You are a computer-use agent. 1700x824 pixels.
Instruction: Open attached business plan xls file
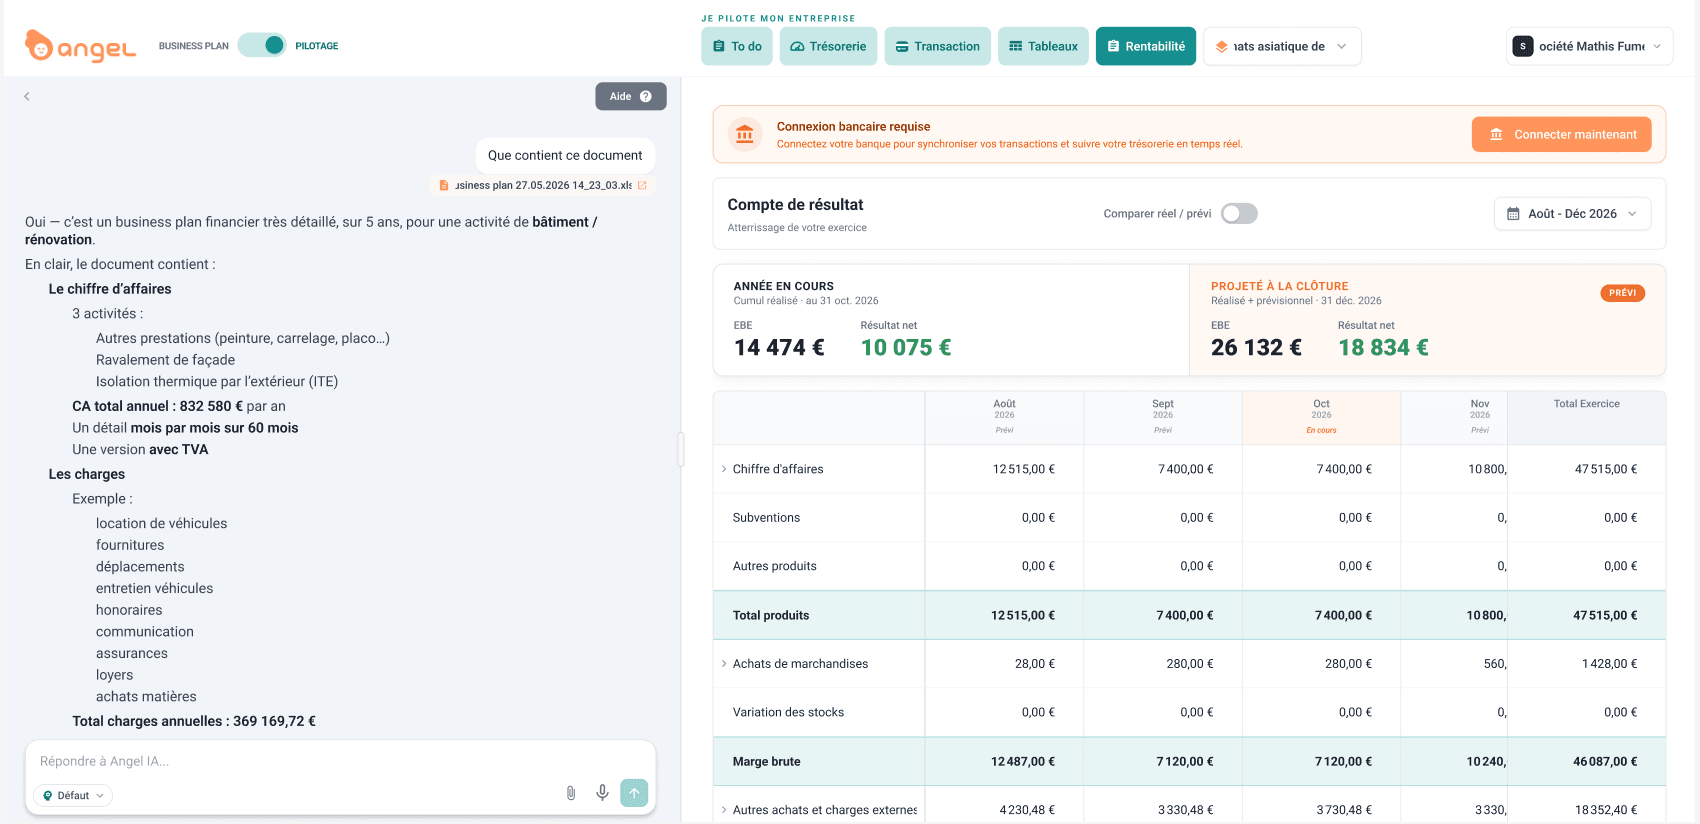pyautogui.click(x=544, y=185)
